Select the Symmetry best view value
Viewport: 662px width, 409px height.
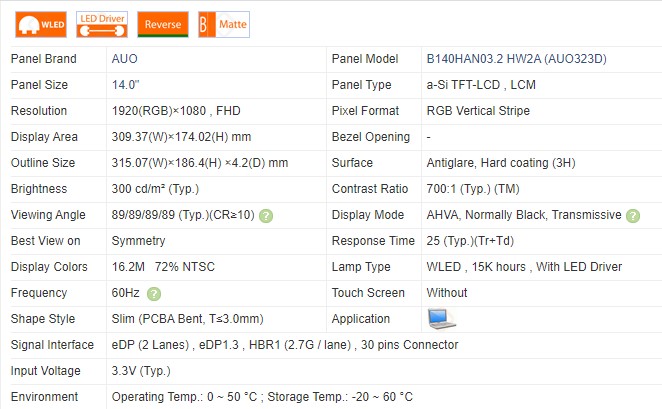138,241
